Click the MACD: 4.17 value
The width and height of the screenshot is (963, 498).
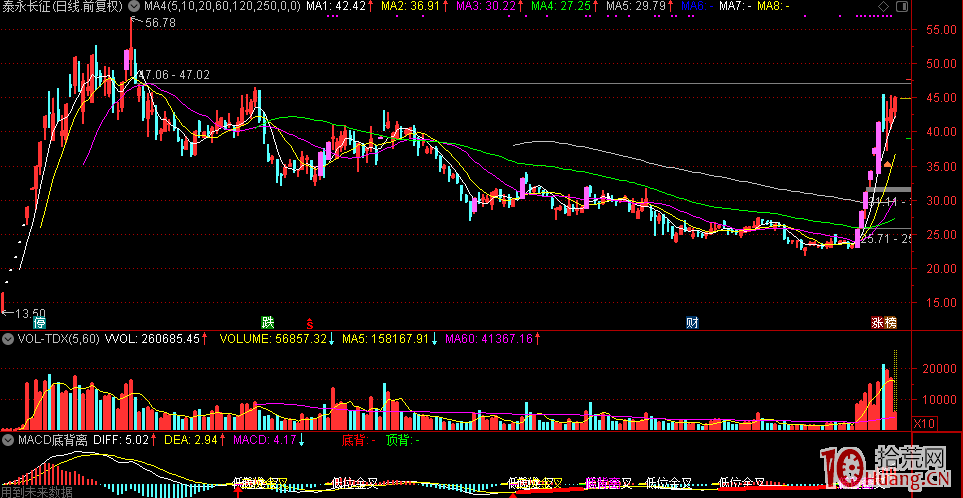click(x=263, y=440)
